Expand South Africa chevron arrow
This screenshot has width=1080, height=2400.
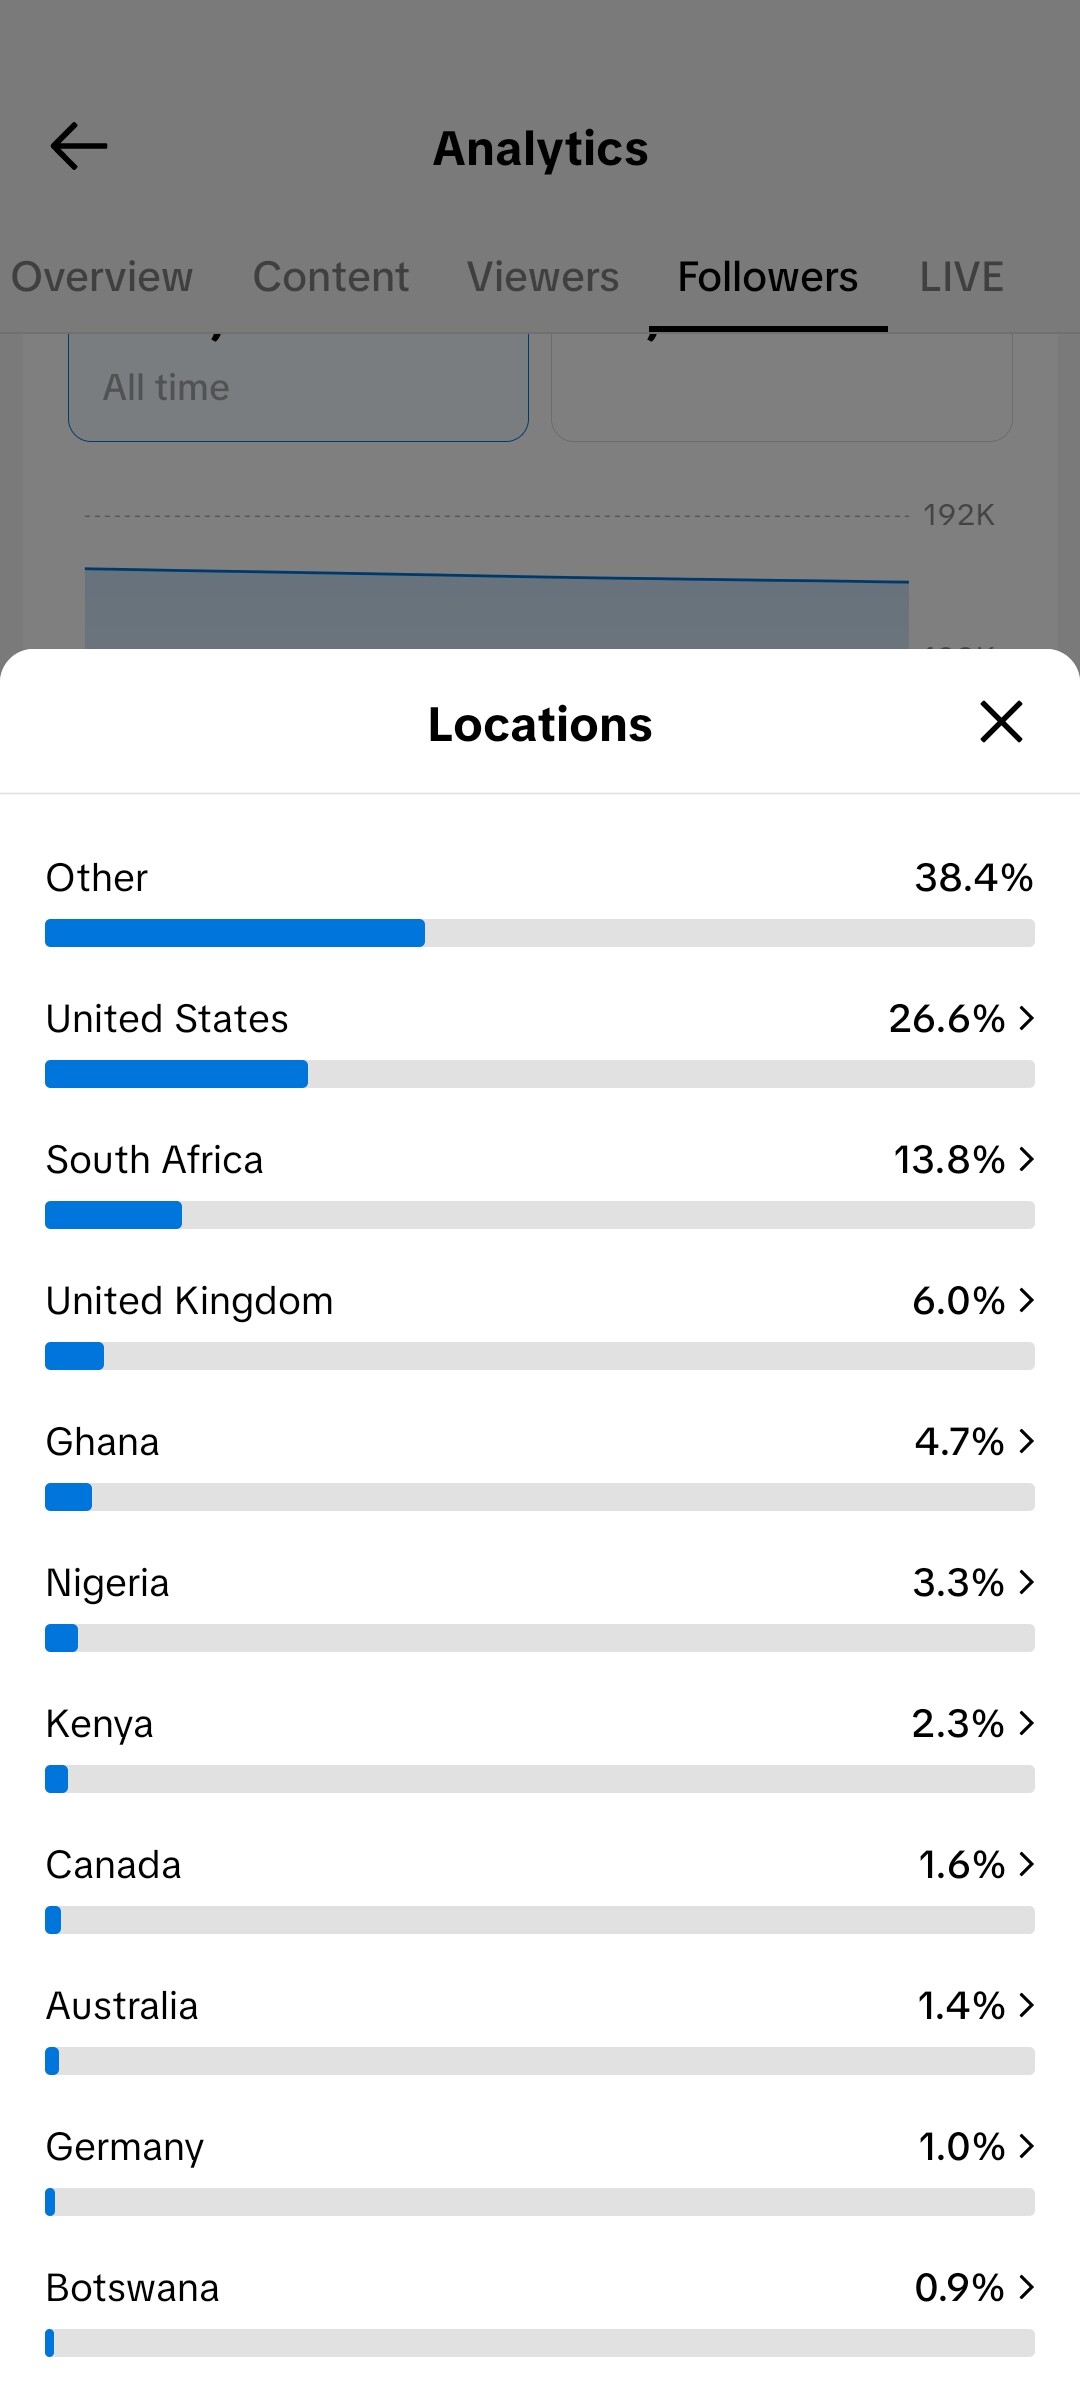pyautogui.click(x=1026, y=1159)
